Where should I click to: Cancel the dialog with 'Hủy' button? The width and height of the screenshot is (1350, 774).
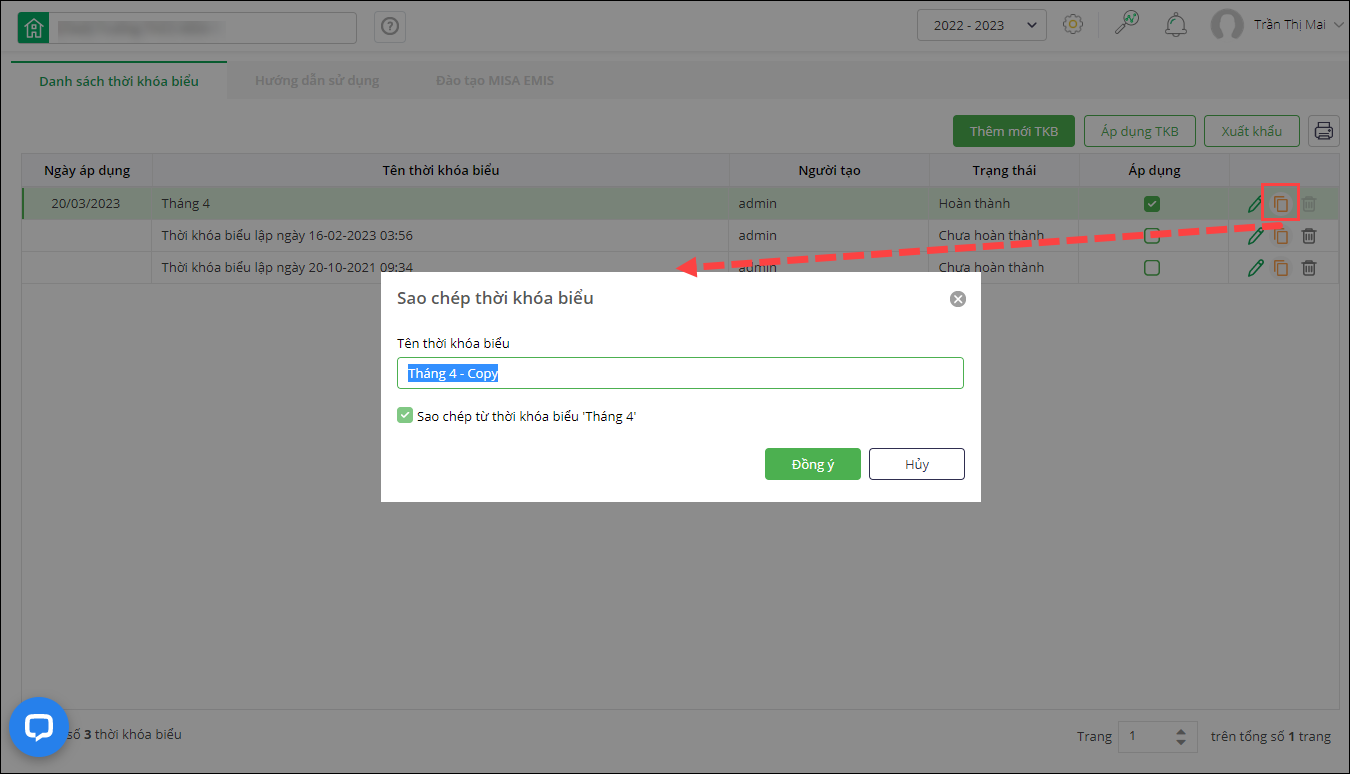click(x=917, y=464)
